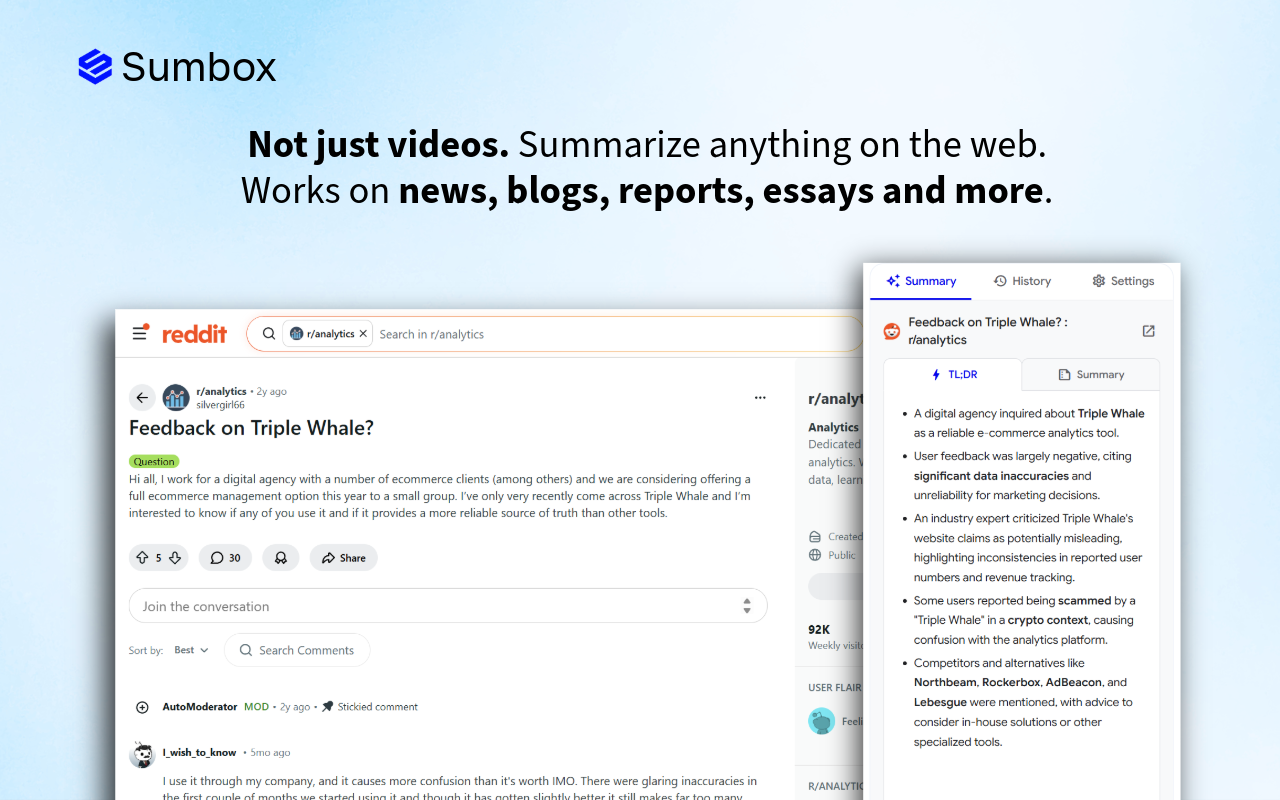Viewport: 1280px width, 800px height.
Task: Click the Share button
Action: point(343,558)
